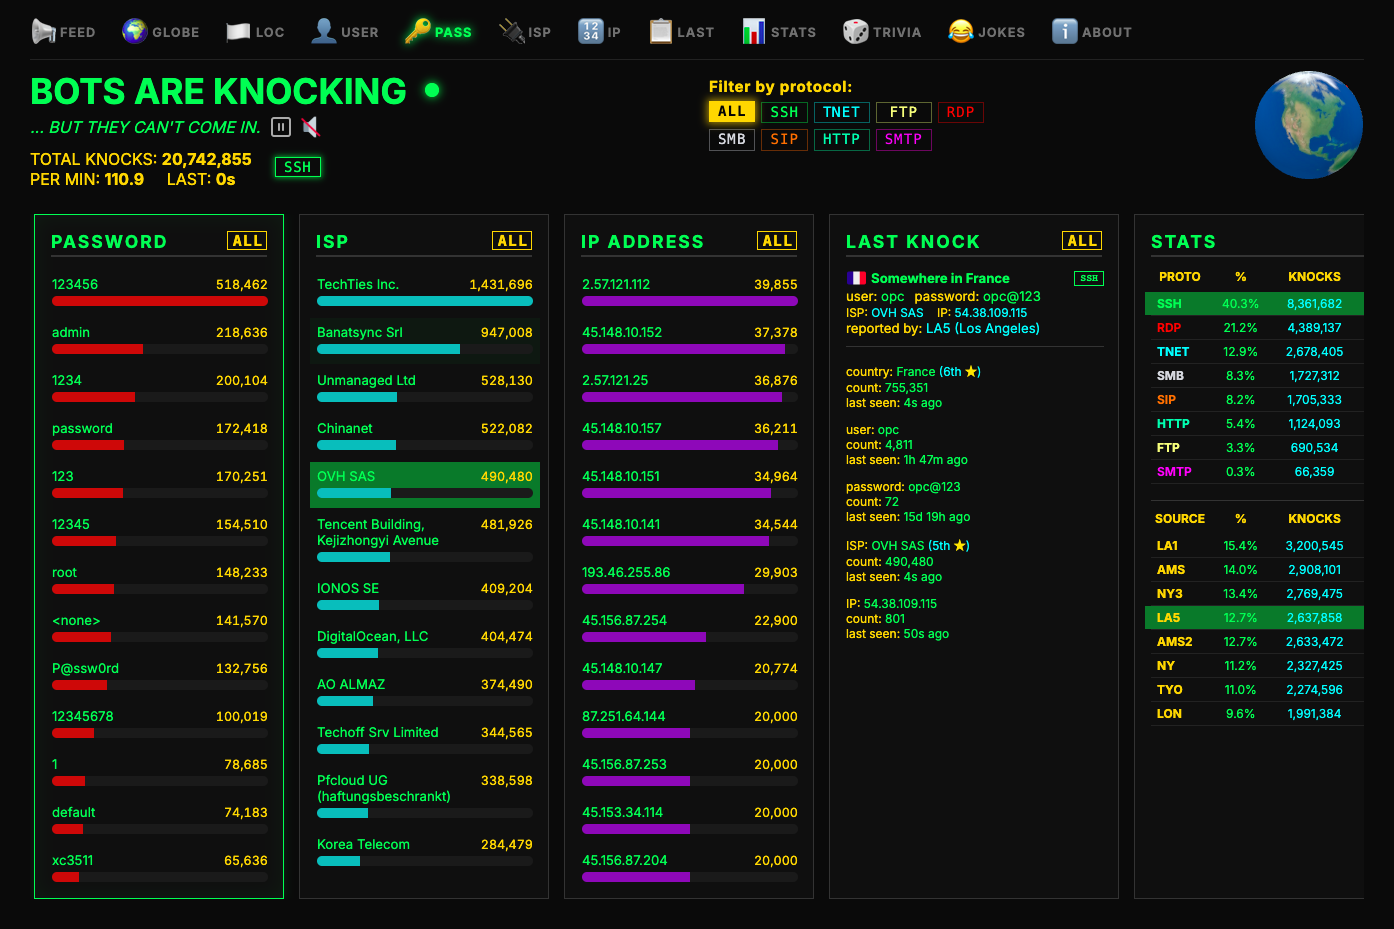The height and width of the screenshot is (929, 1394).
Task: Pause the live knock feed
Action: pyautogui.click(x=281, y=127)
